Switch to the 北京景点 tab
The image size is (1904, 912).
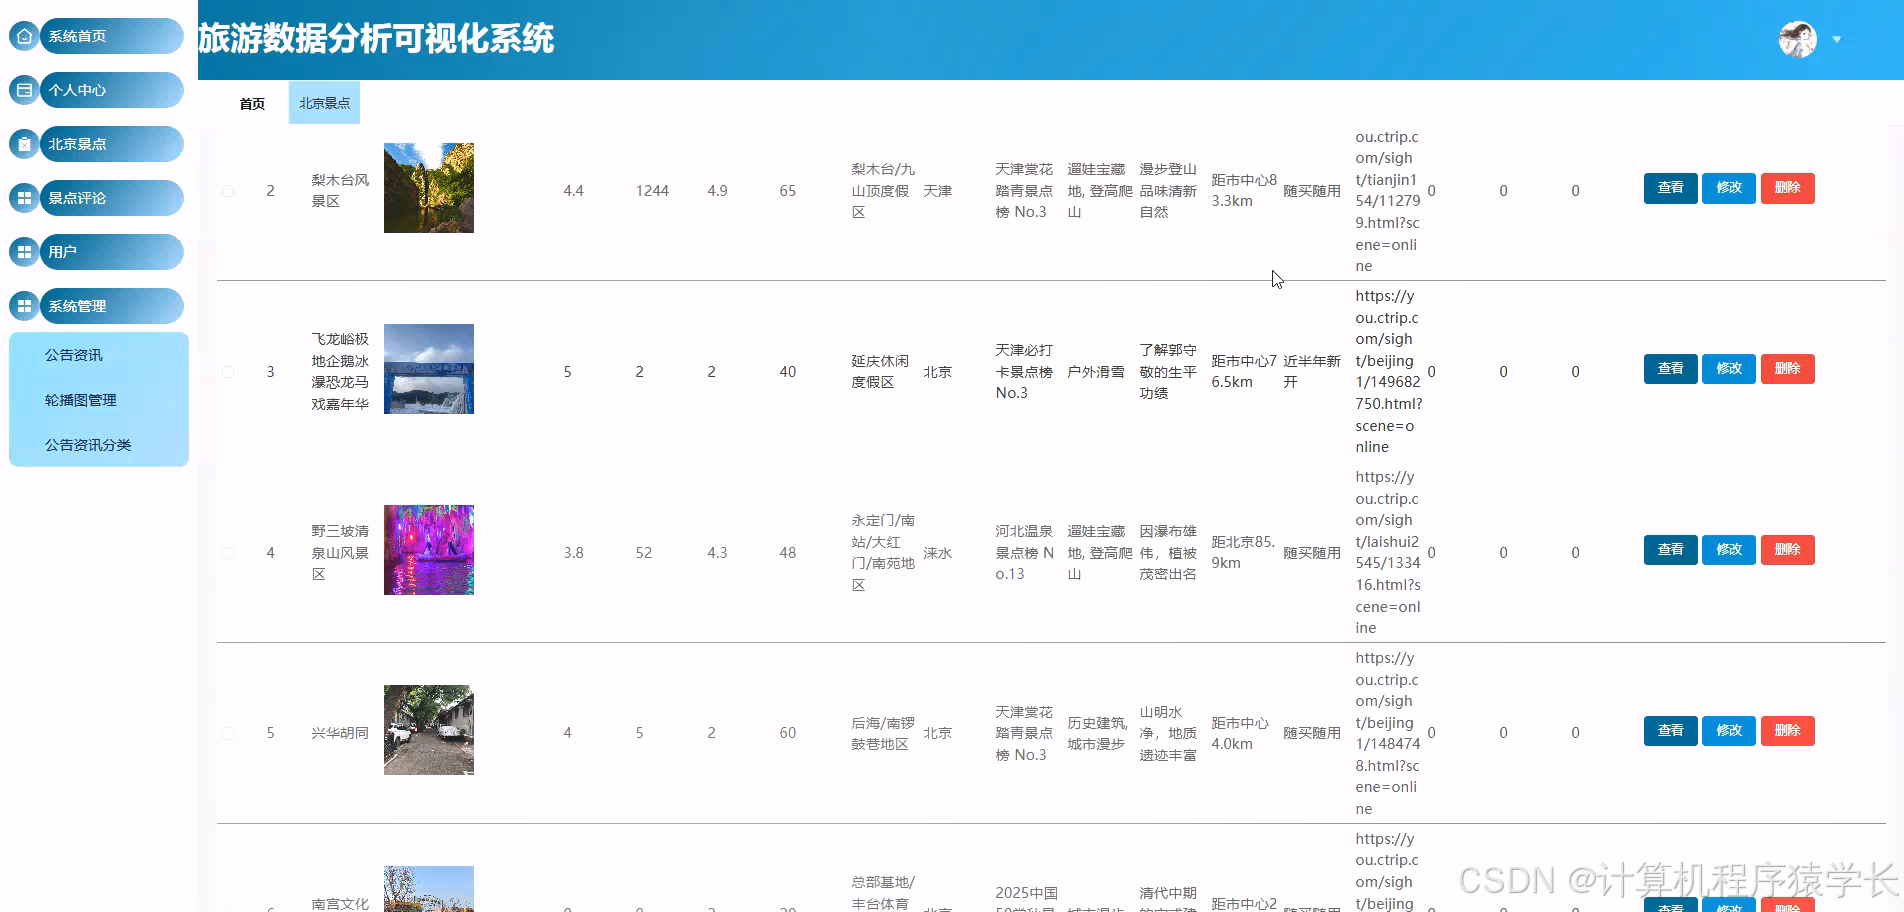(324, 103)
